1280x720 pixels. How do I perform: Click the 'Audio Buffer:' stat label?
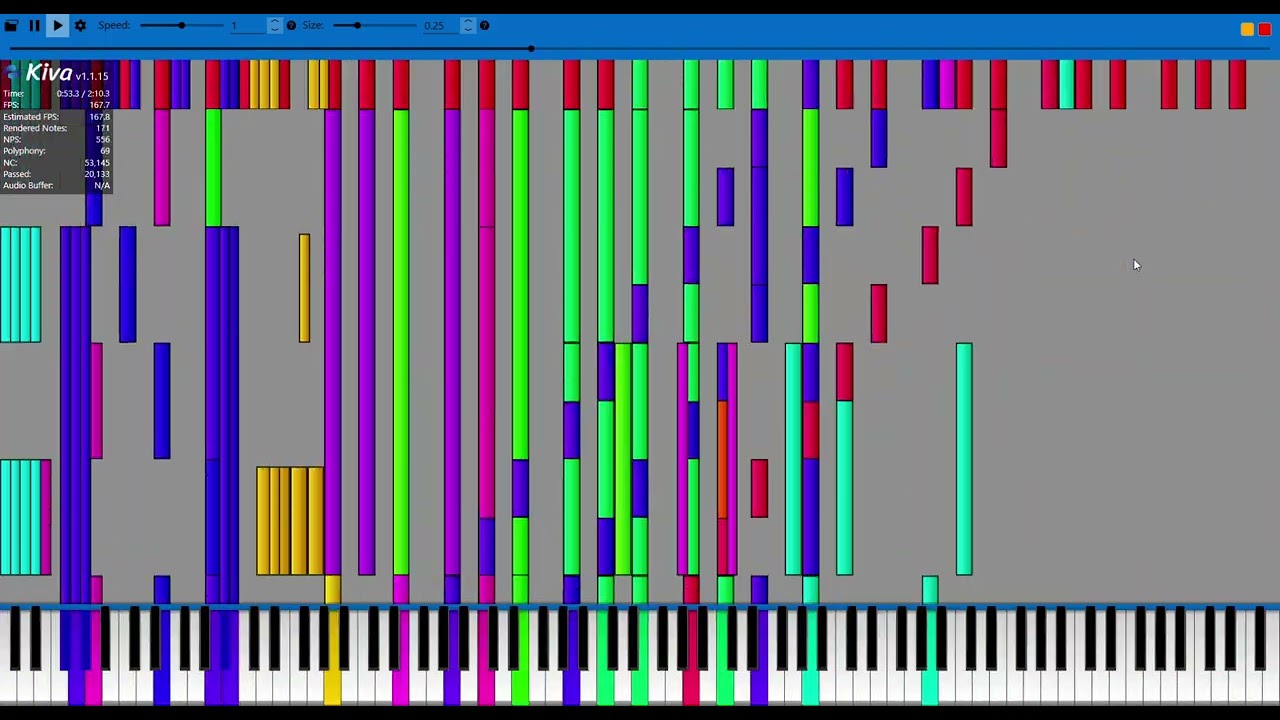tap(28, 186)
